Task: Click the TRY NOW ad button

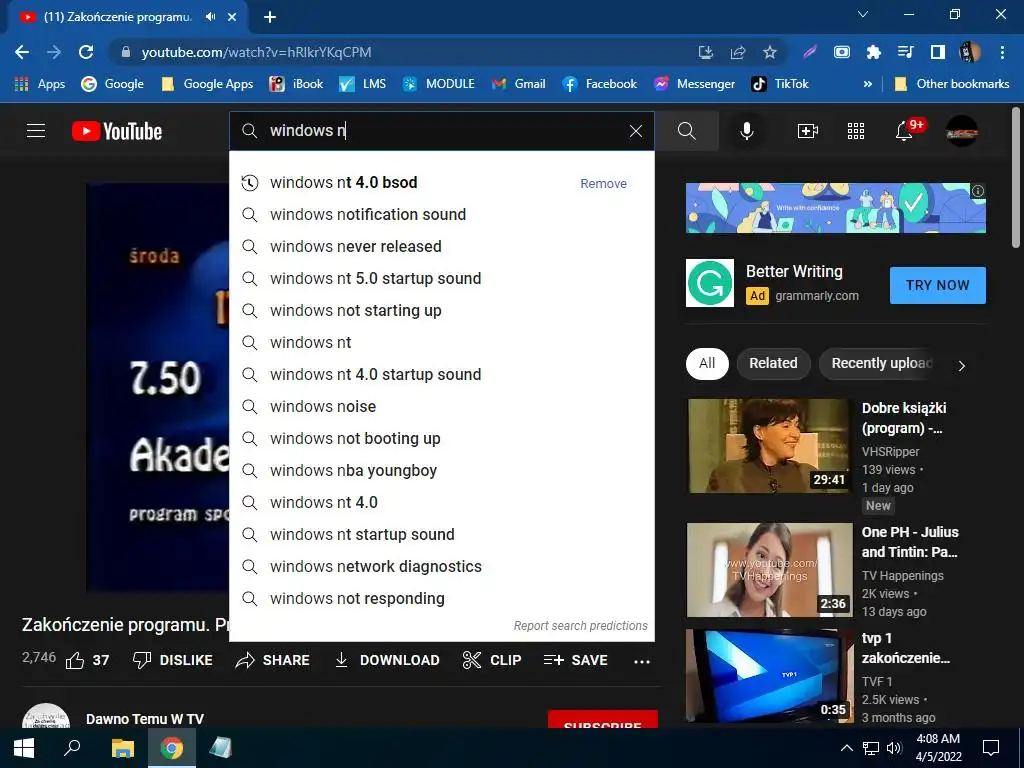Action: point(938,285)
